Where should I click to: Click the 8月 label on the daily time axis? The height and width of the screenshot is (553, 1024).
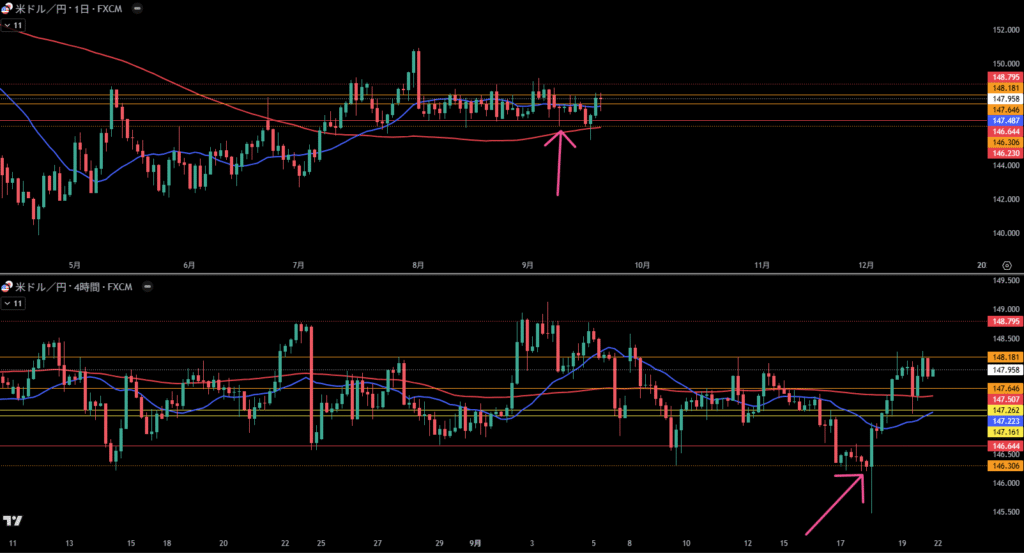(x=417, y=265)
